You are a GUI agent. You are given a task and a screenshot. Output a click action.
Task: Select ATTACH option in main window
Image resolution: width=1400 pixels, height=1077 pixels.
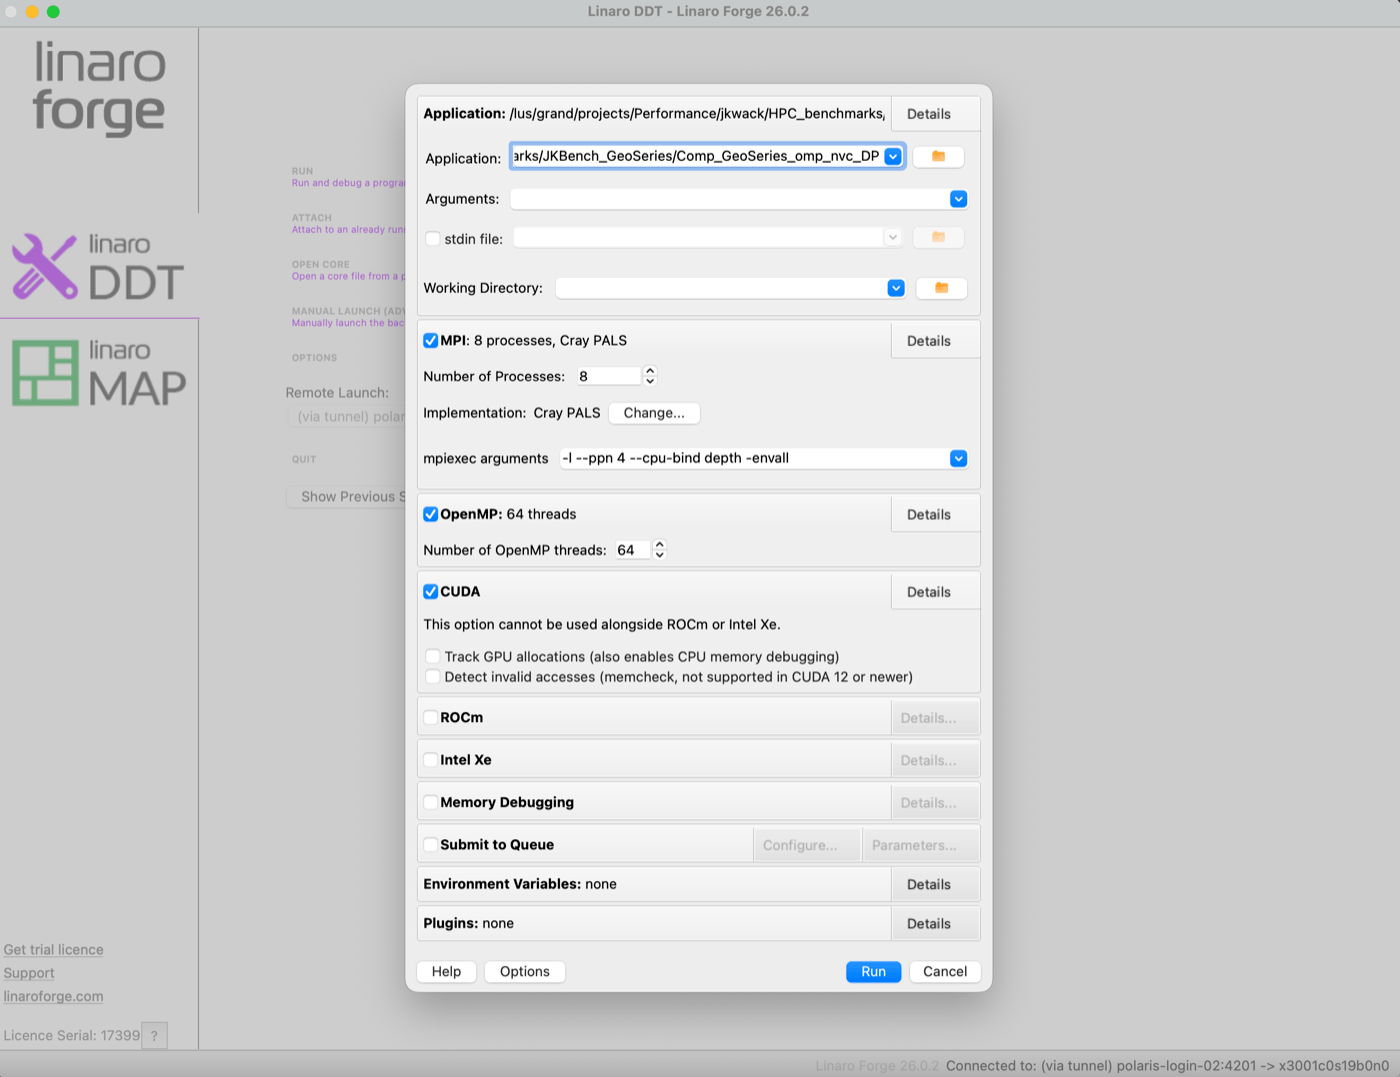click(348, 224)
